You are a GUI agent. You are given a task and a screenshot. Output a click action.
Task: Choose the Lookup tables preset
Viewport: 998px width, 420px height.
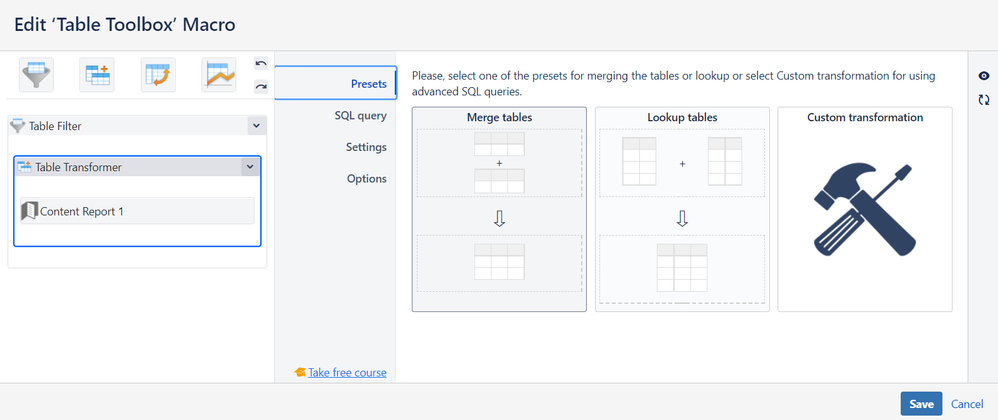point(682,210)
